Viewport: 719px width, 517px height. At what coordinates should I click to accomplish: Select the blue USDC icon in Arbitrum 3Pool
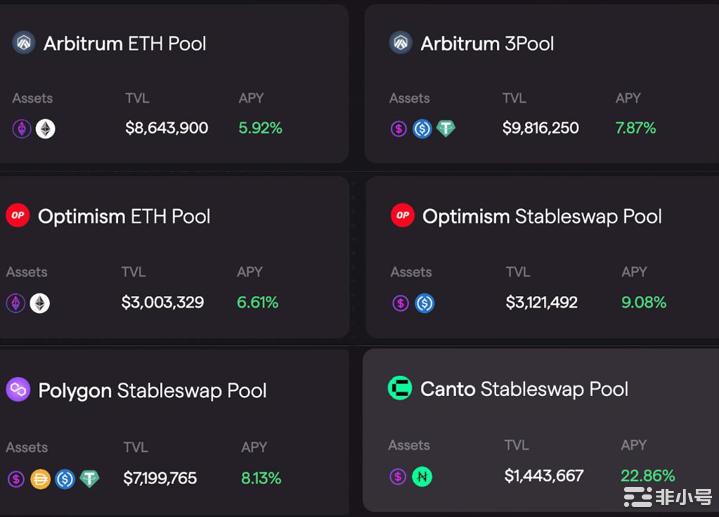click(422, 128)
